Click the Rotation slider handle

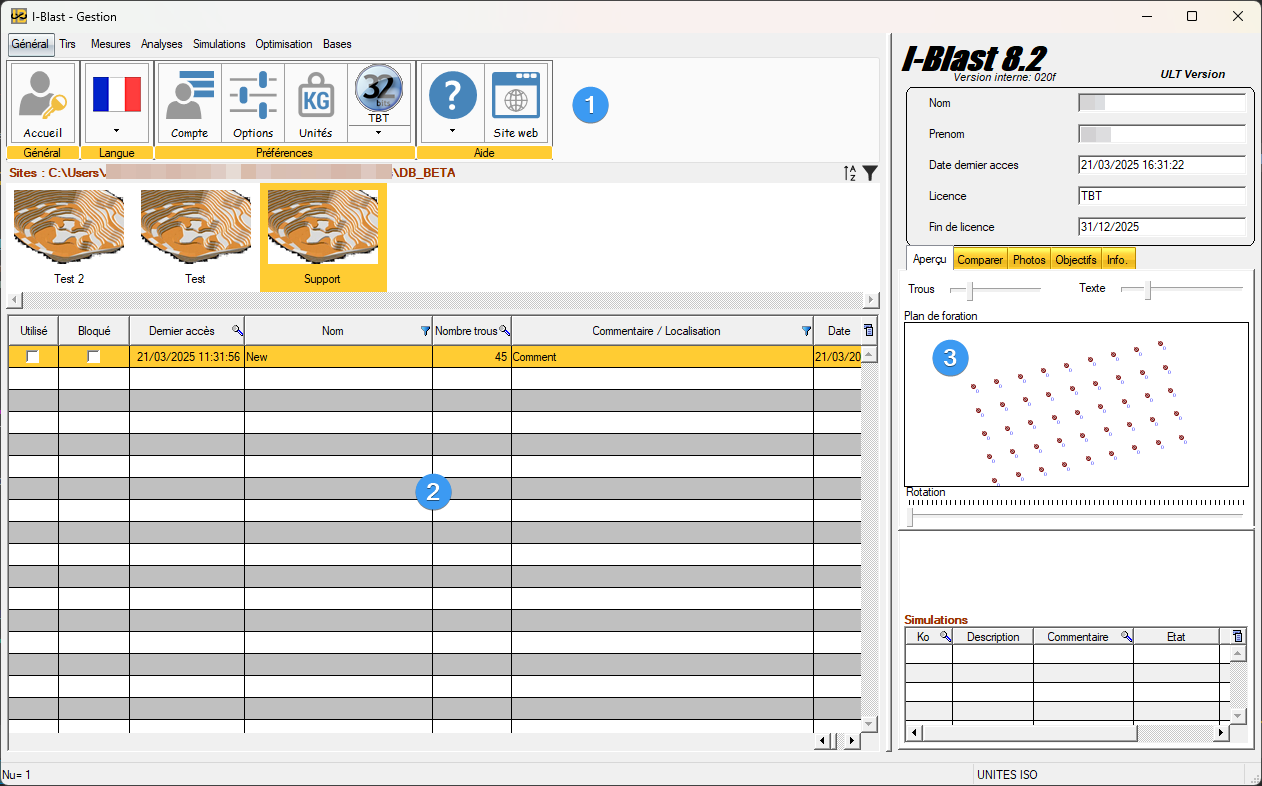[x=910, y=517]
